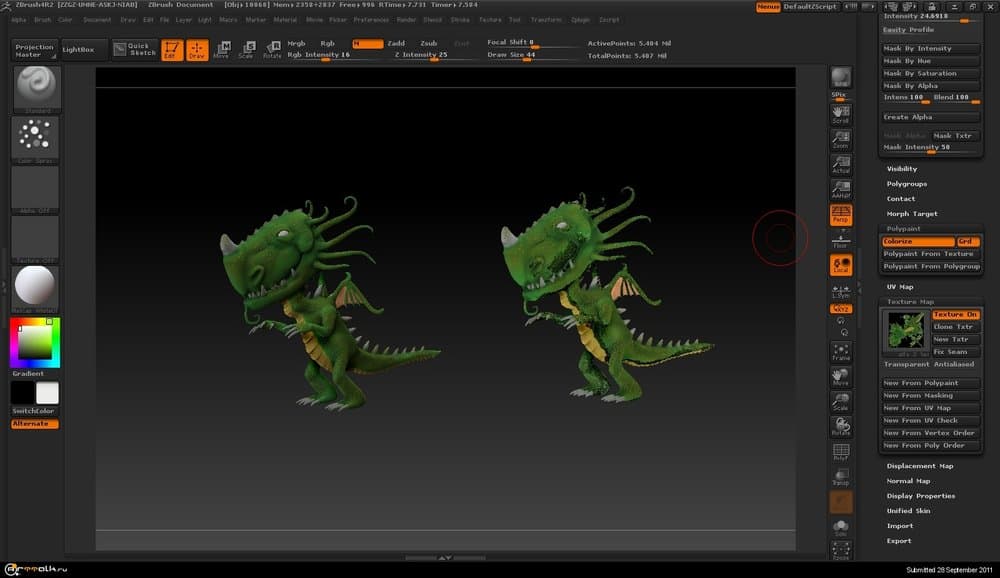Toggle Persp perspective mode

[x=841, y=214]
